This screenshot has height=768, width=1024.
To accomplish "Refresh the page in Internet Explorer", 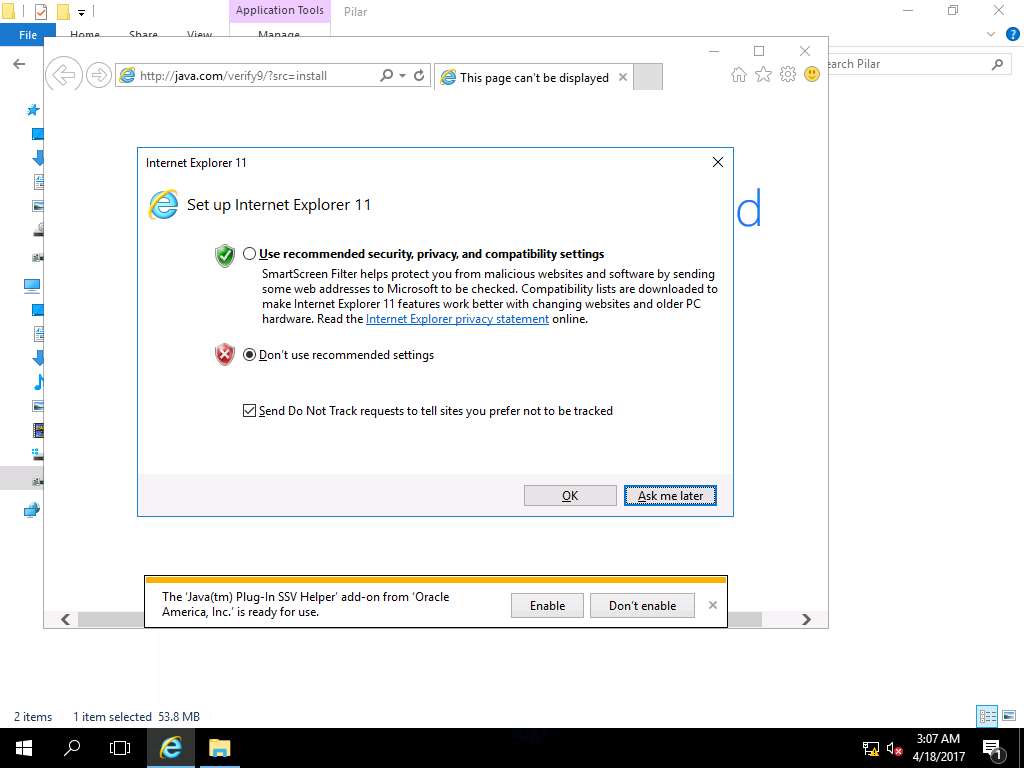I will click(419, 75).
